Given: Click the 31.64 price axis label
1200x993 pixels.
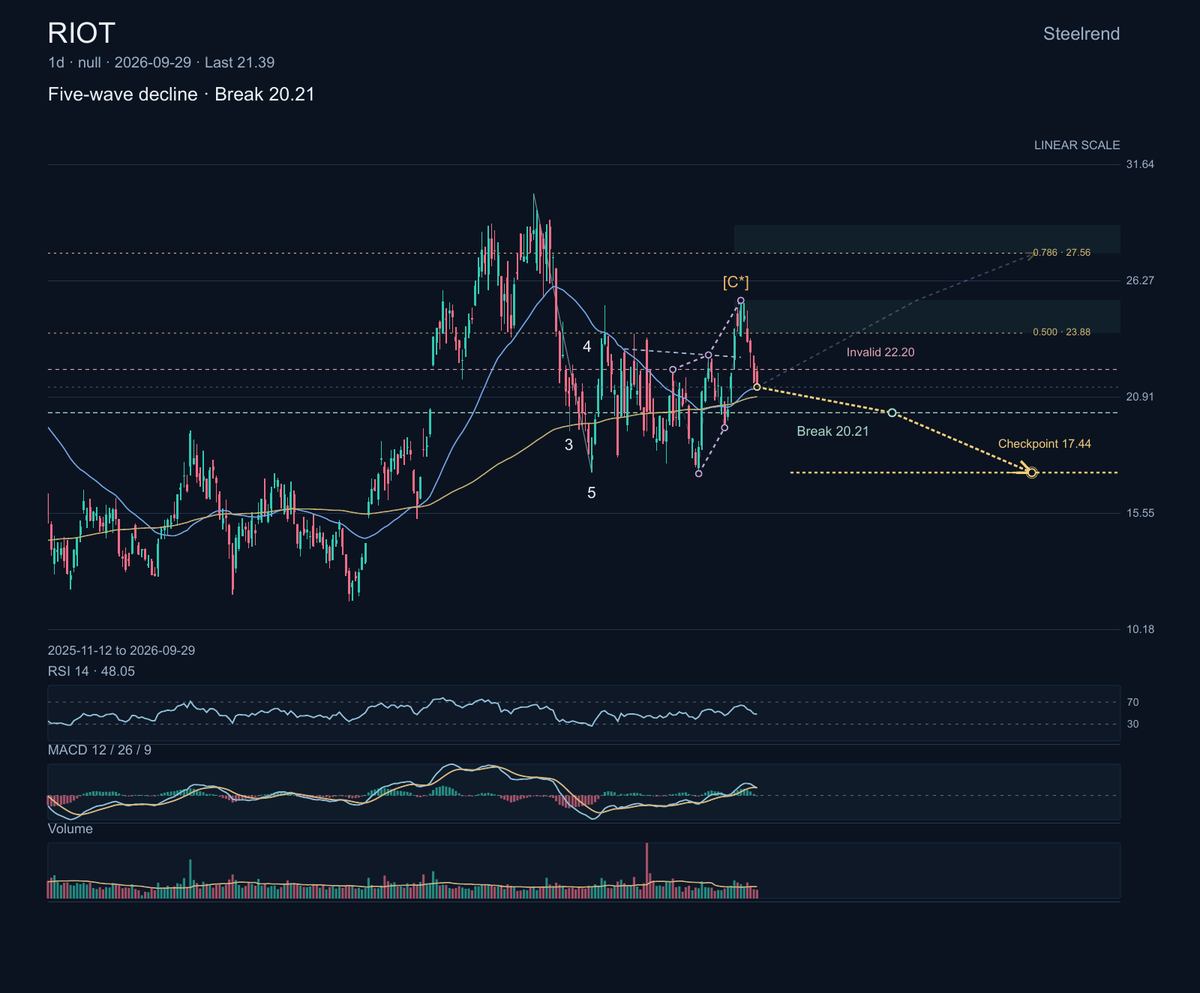Looking at the screenshot, I should [1140, 164].
